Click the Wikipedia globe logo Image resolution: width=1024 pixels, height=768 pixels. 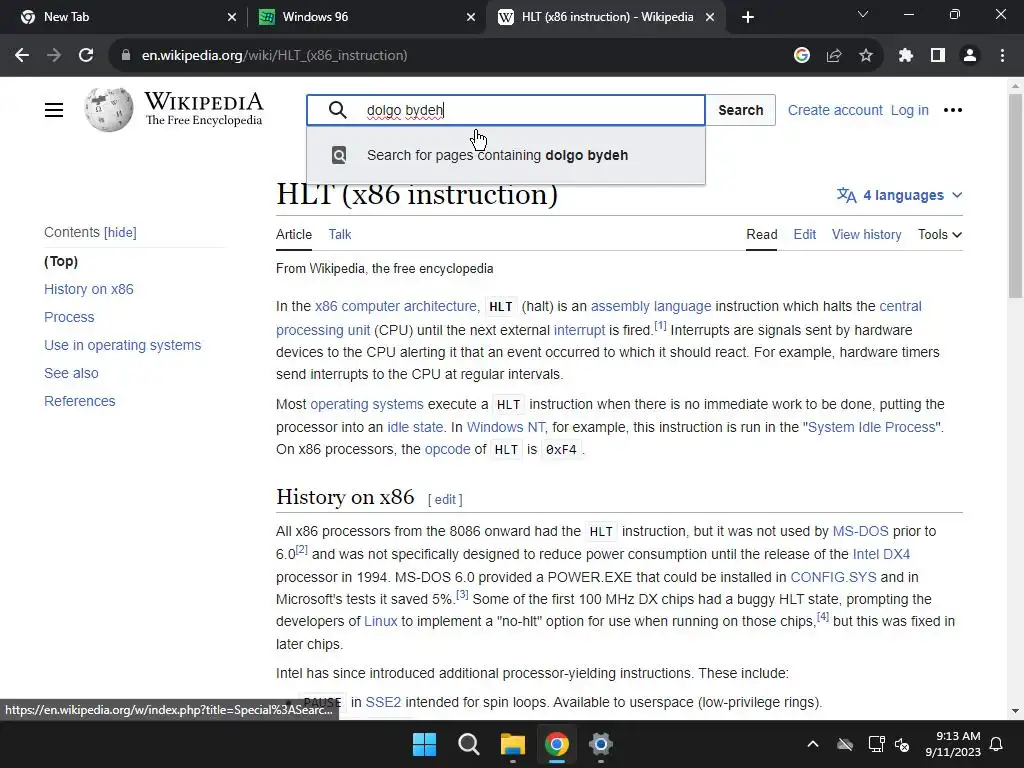108,110
